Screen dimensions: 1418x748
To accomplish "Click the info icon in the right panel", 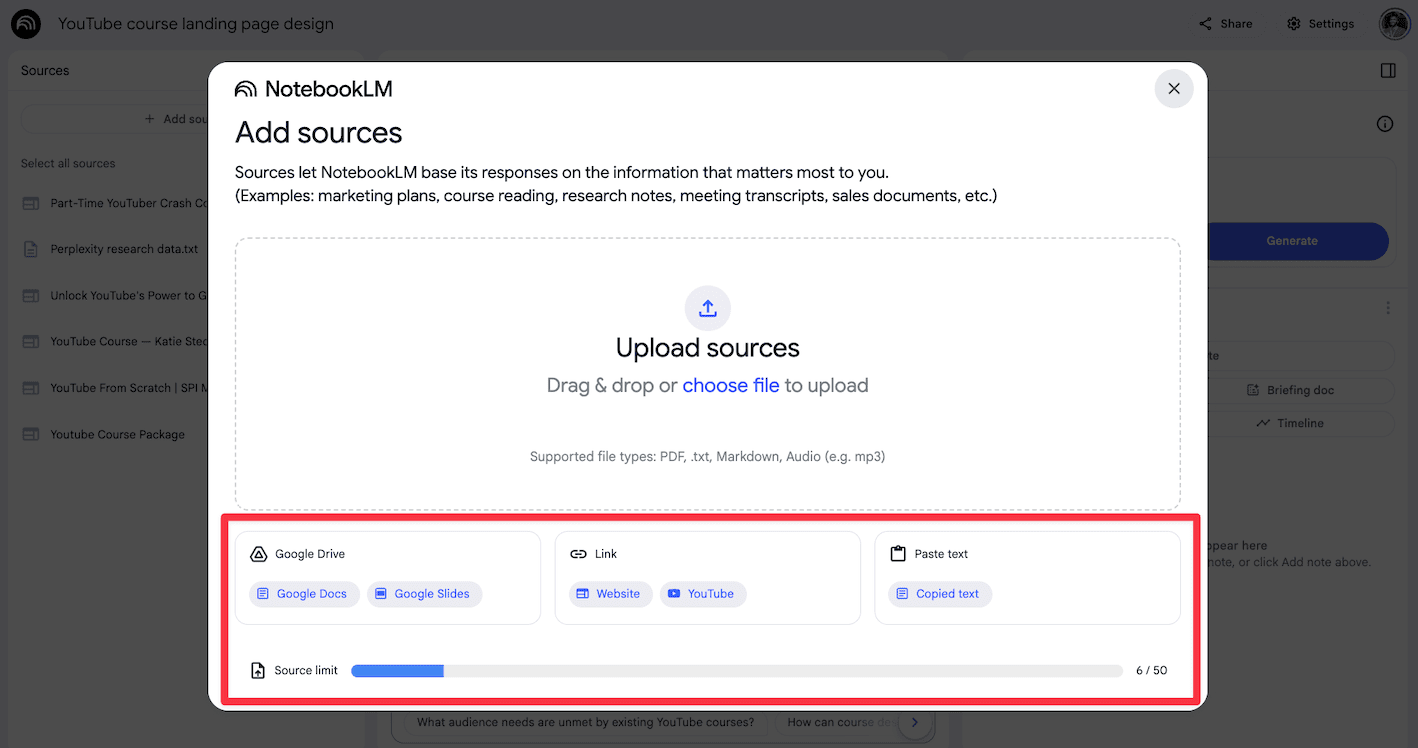I will point(1385,124).
